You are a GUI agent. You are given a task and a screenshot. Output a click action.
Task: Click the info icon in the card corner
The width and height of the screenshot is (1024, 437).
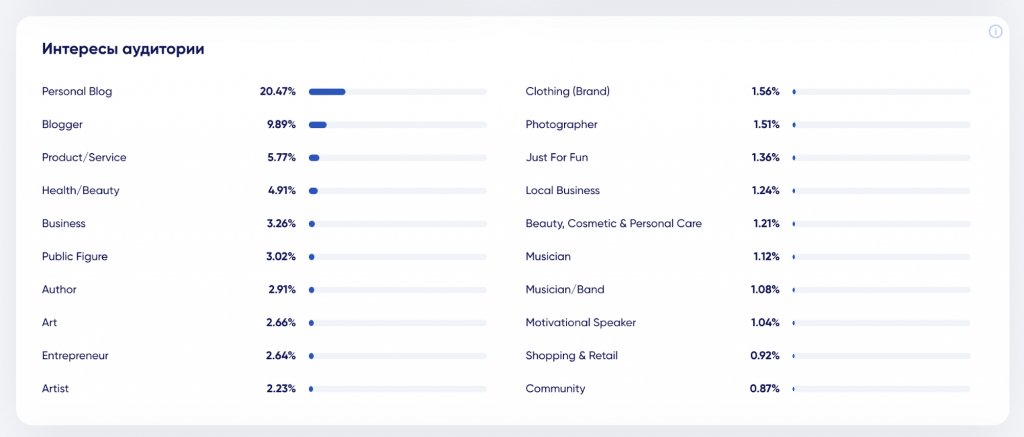(x=995, y=31)
